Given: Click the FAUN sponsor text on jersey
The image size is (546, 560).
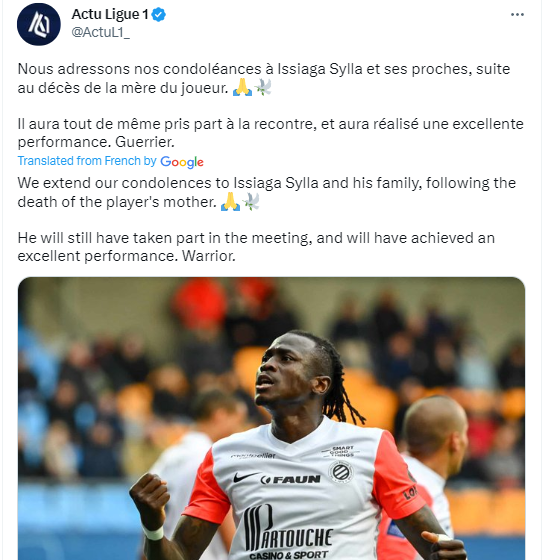Looking at the screenshot, I should click(x=290, y=480).
